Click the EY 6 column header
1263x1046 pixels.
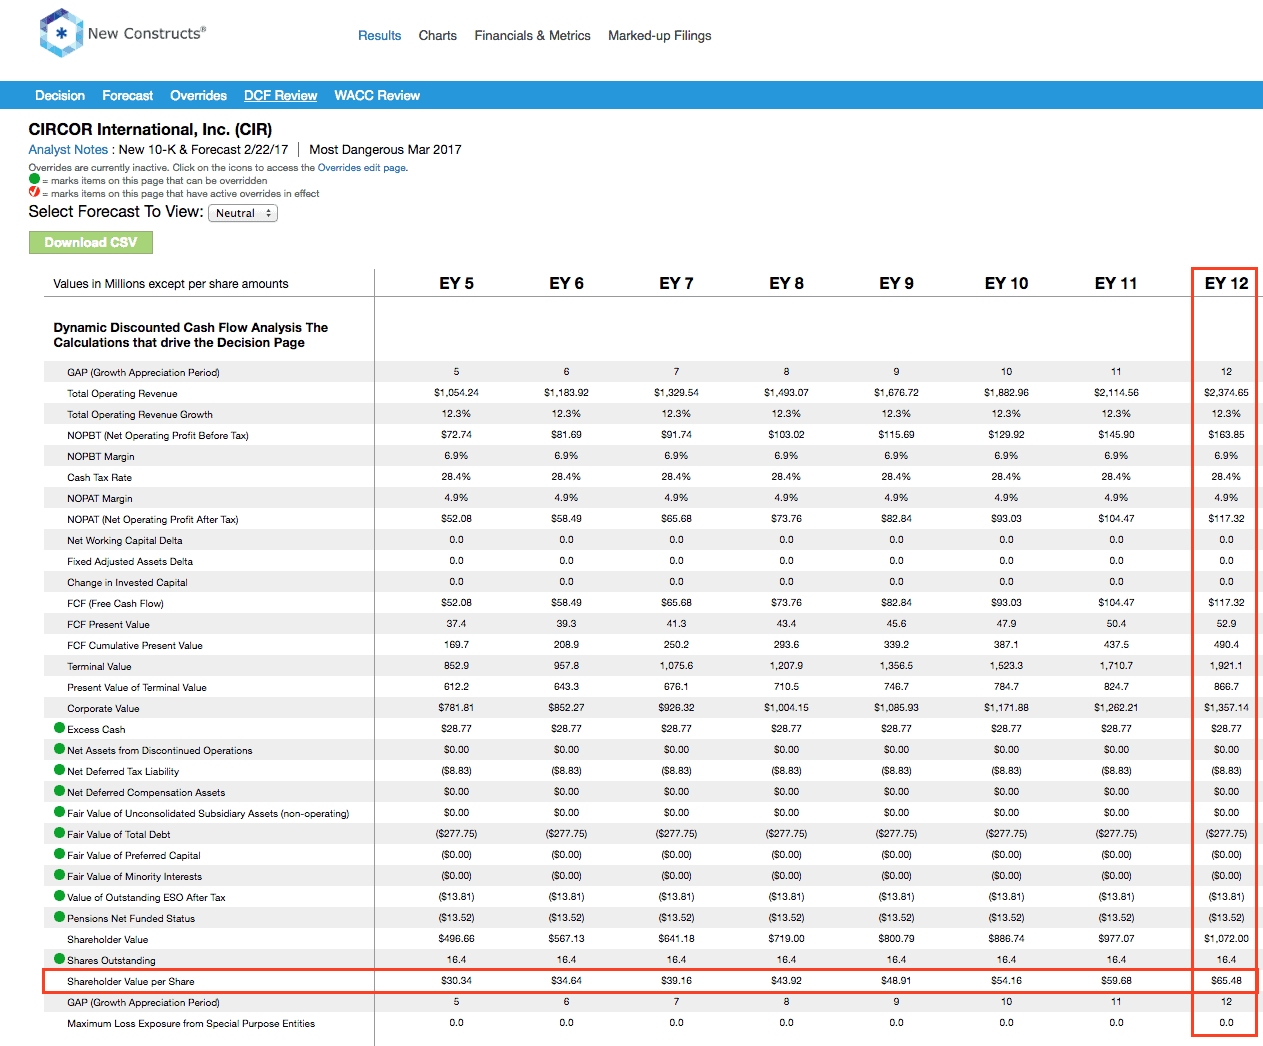point(567,283)
